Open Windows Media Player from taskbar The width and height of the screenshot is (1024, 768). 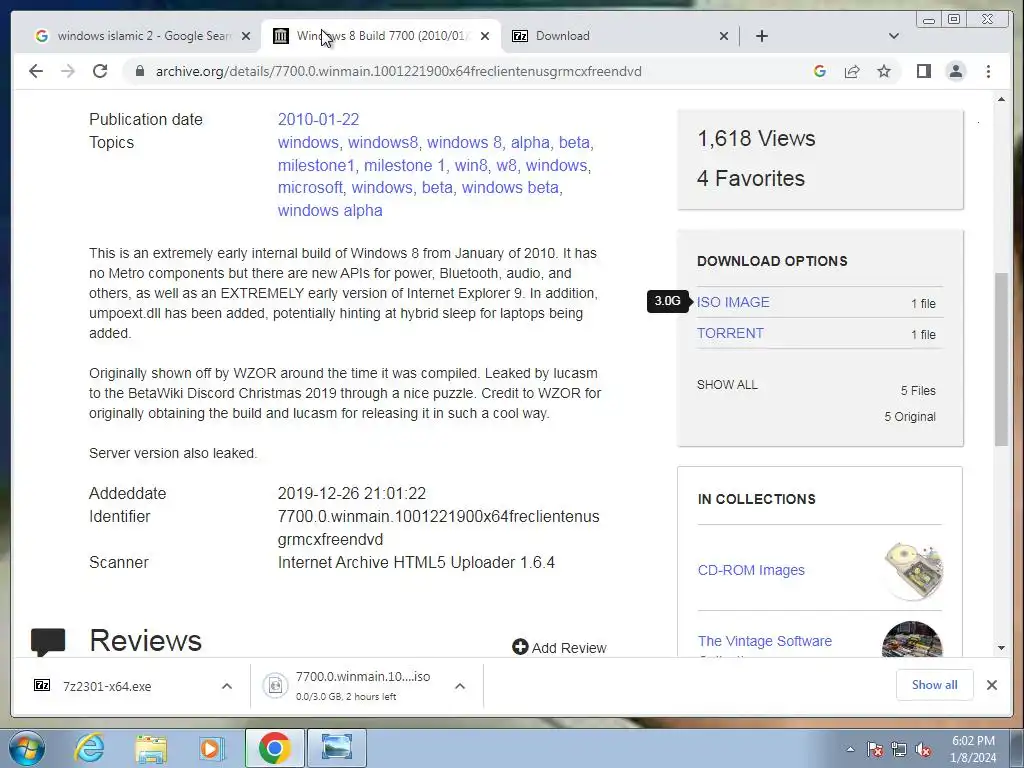[211, 748]
